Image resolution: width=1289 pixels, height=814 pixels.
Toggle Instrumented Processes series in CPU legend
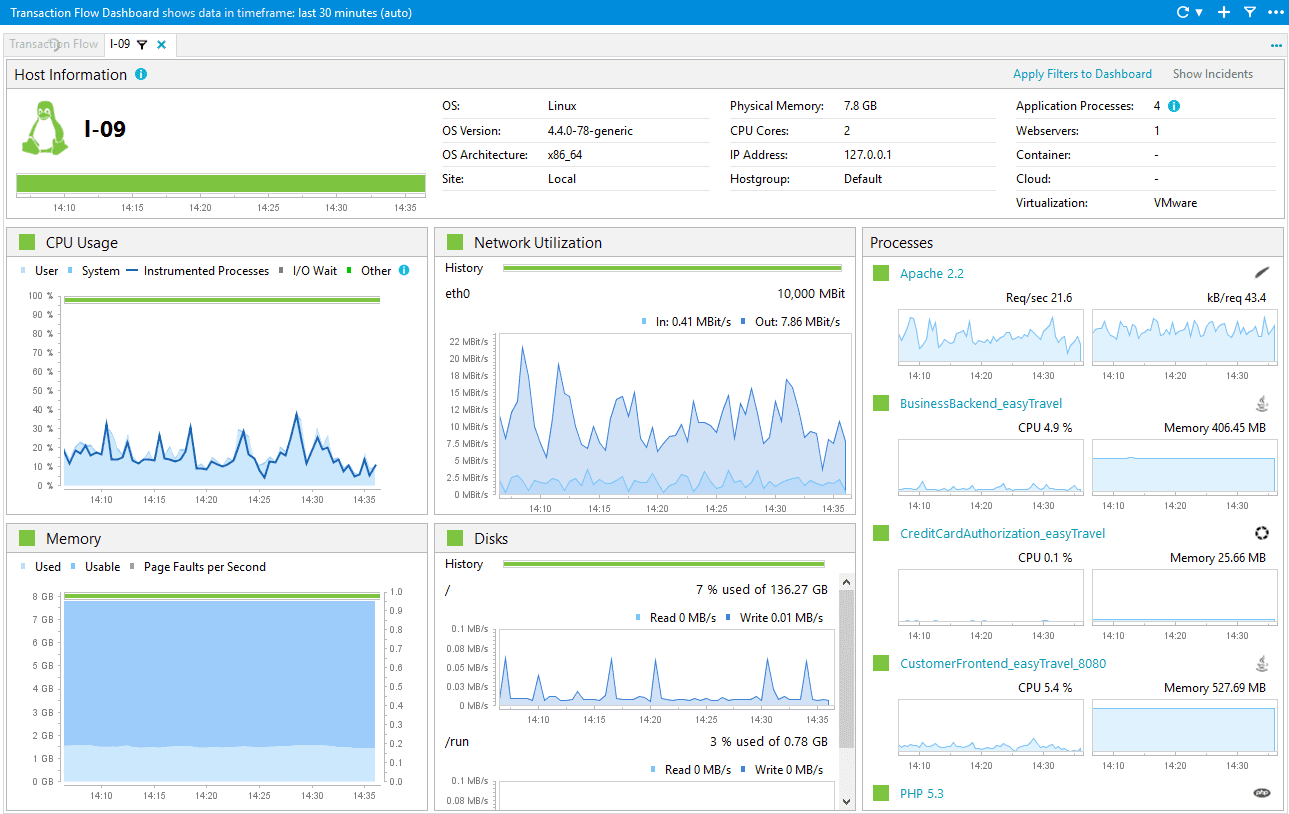[x=198, y=271]
